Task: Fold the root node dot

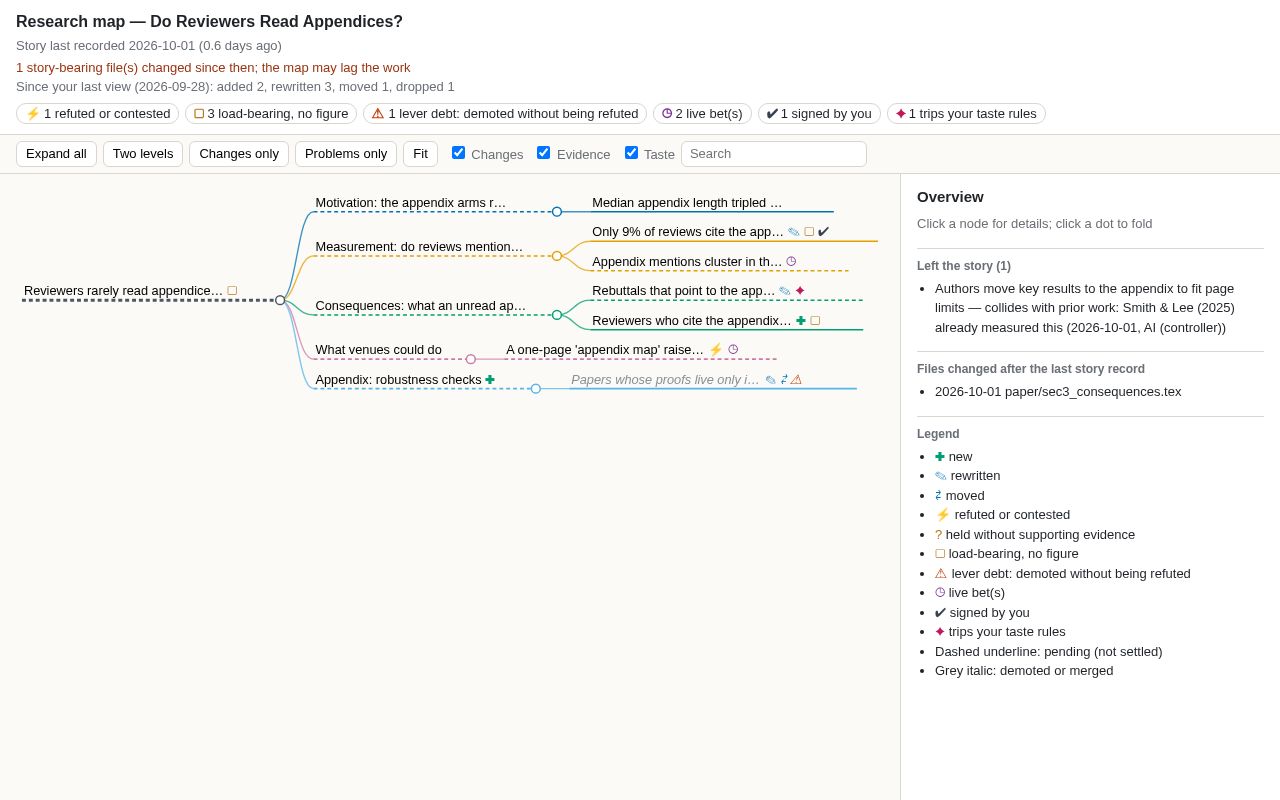Action: click(x=280, y=300)
